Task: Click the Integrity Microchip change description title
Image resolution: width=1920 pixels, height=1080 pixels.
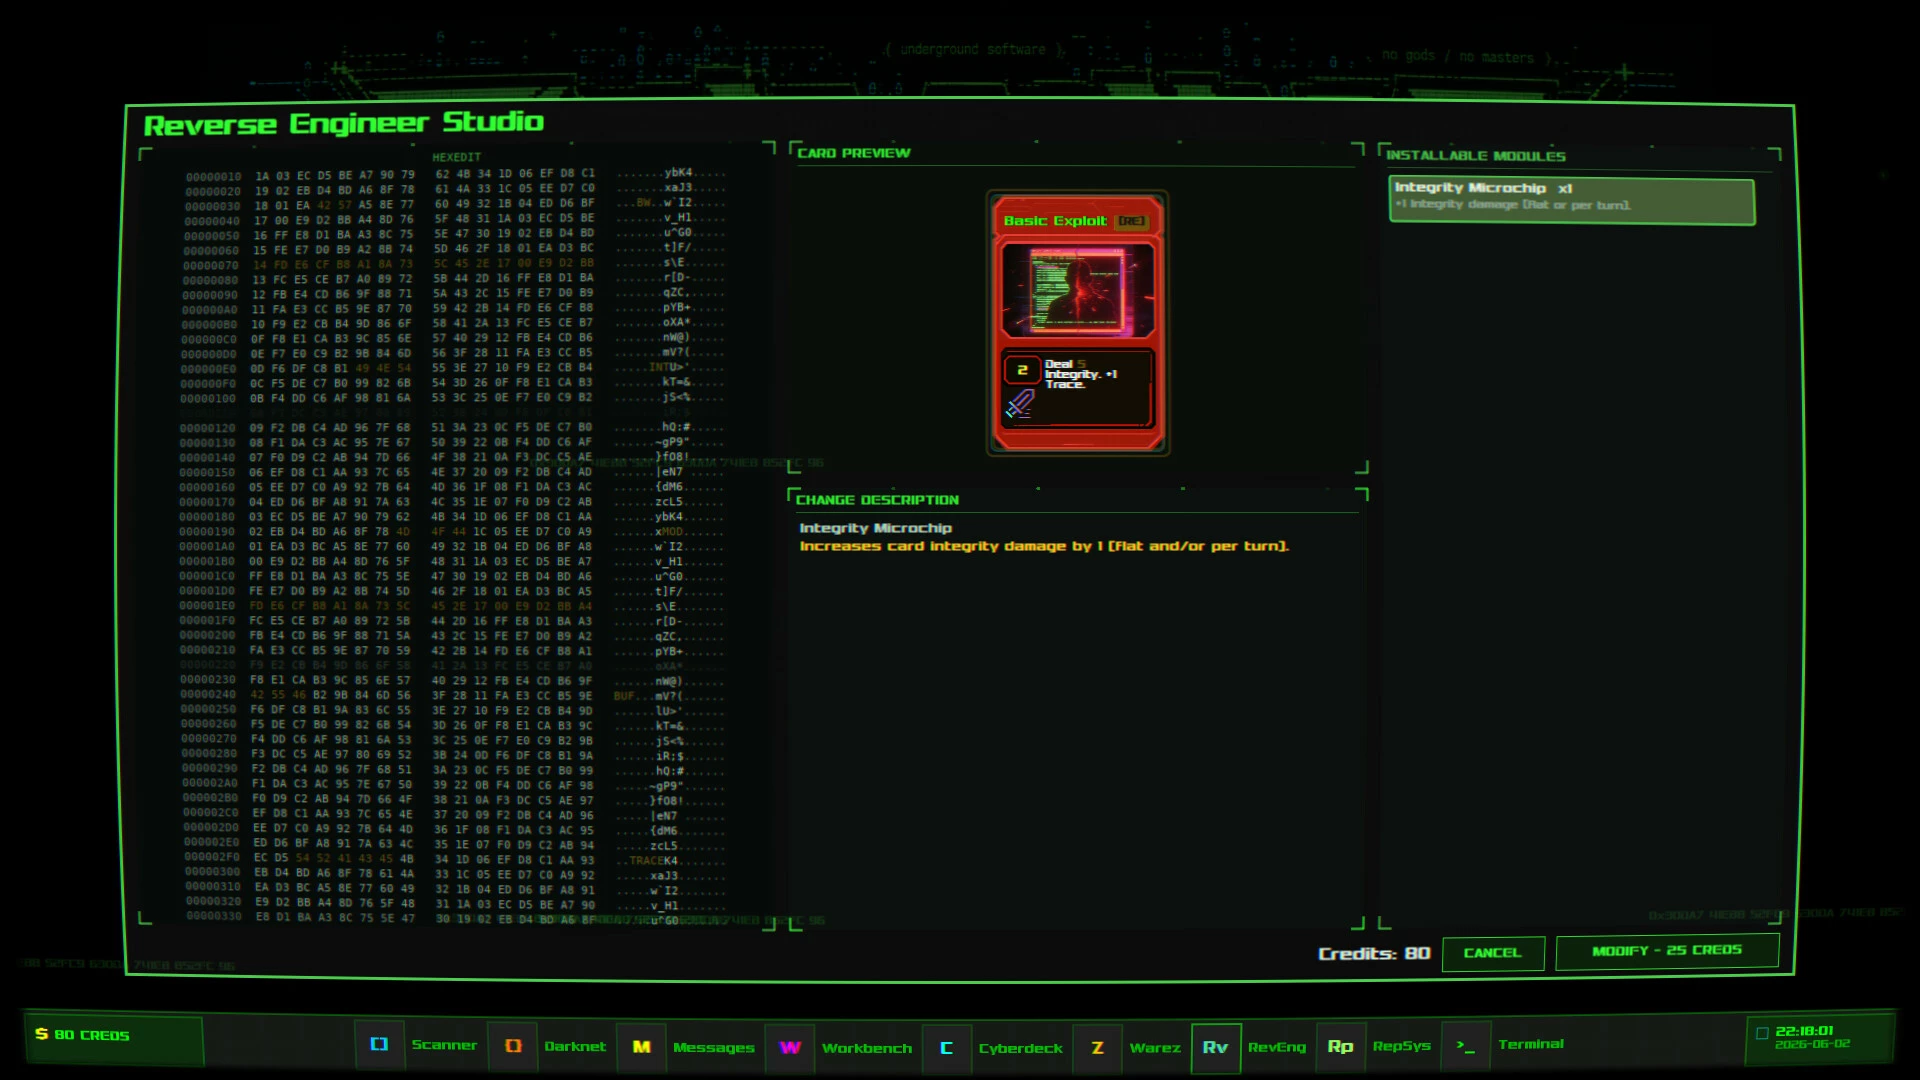Action: 875,528
